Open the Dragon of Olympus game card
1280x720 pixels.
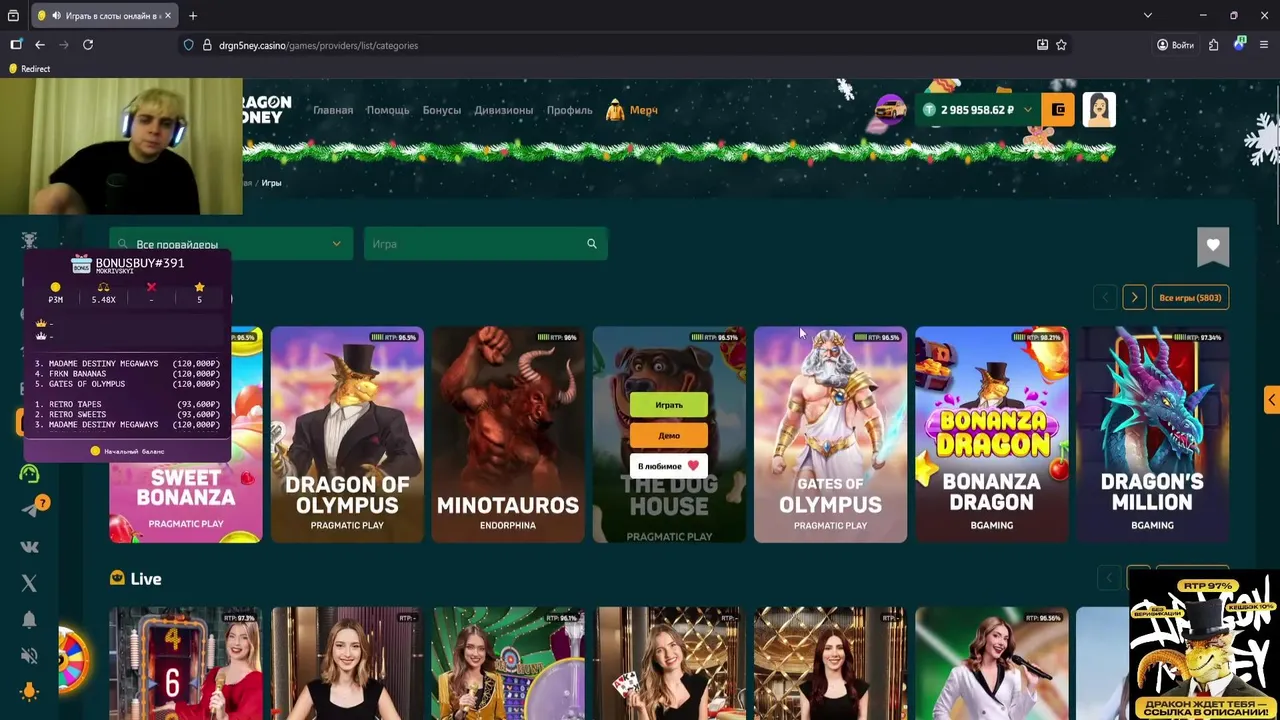(347, 434)
